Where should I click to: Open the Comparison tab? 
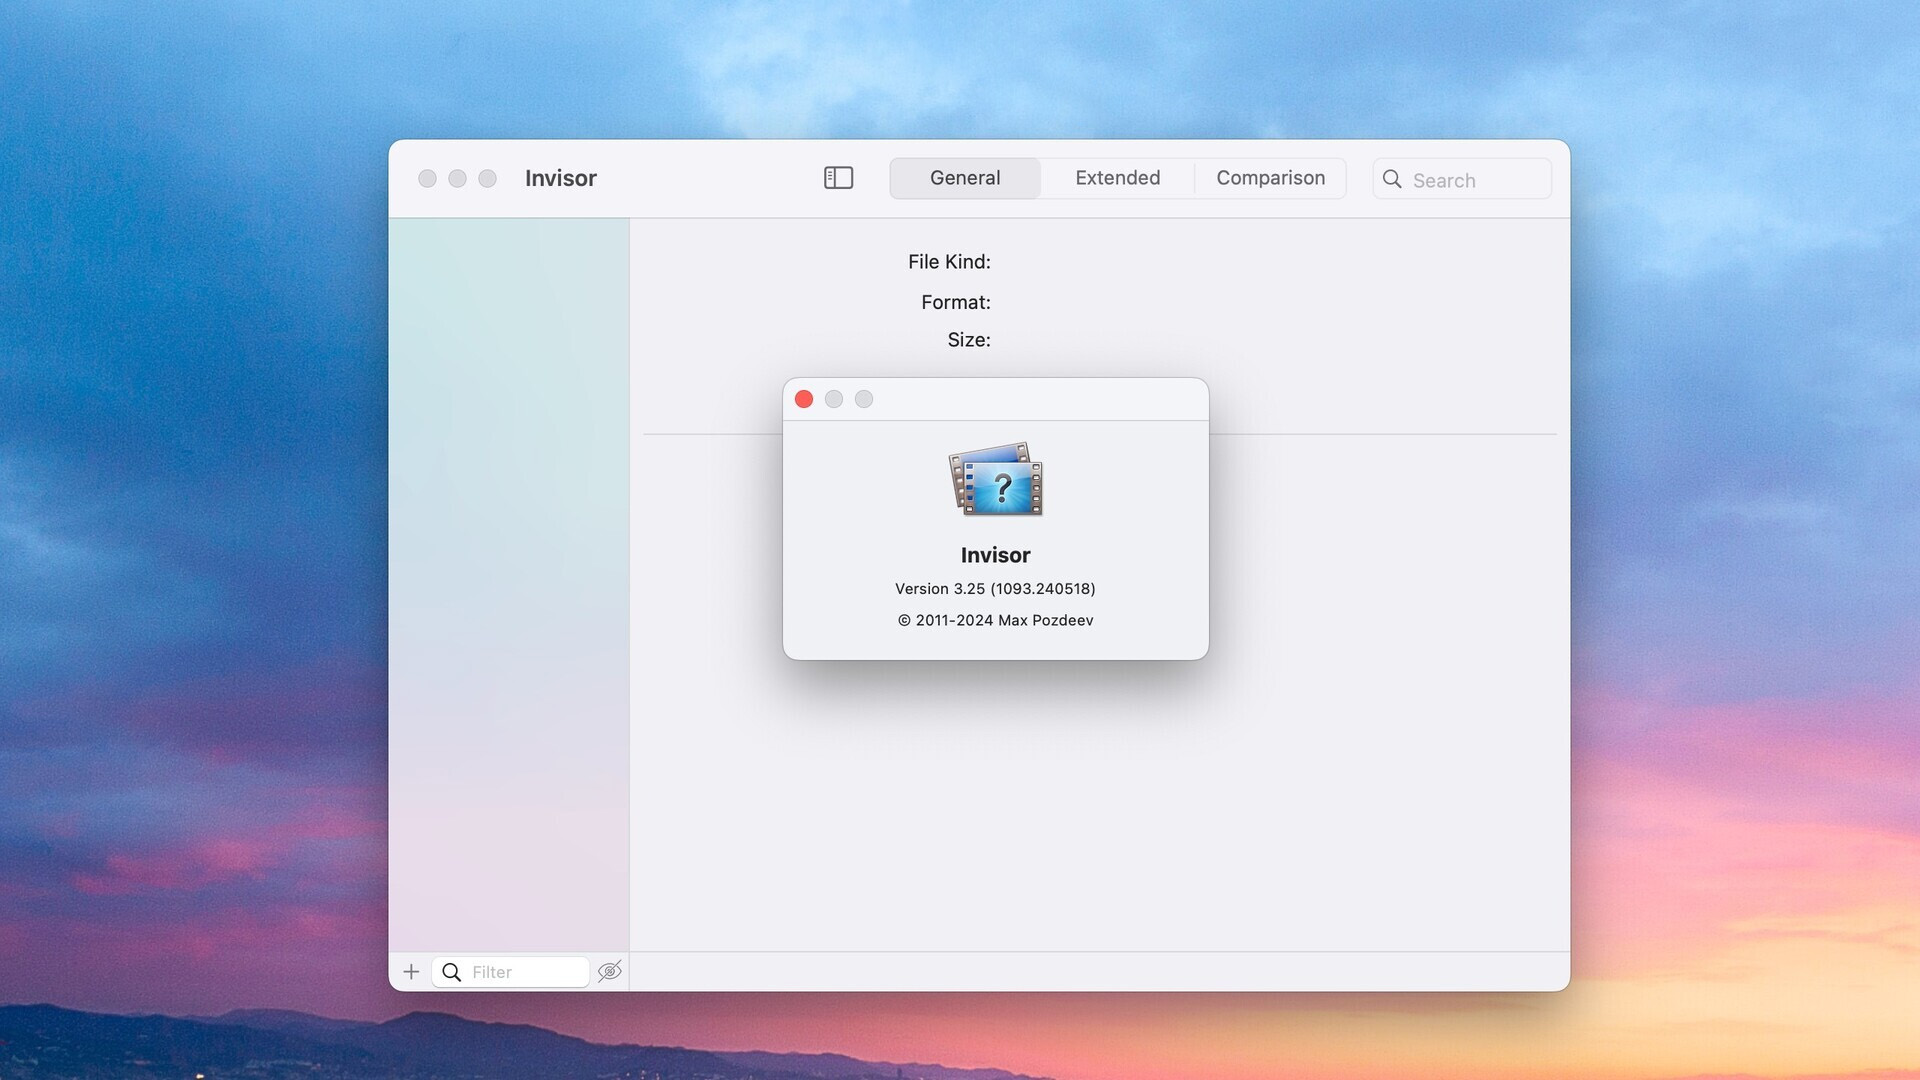coord(1270,178)
